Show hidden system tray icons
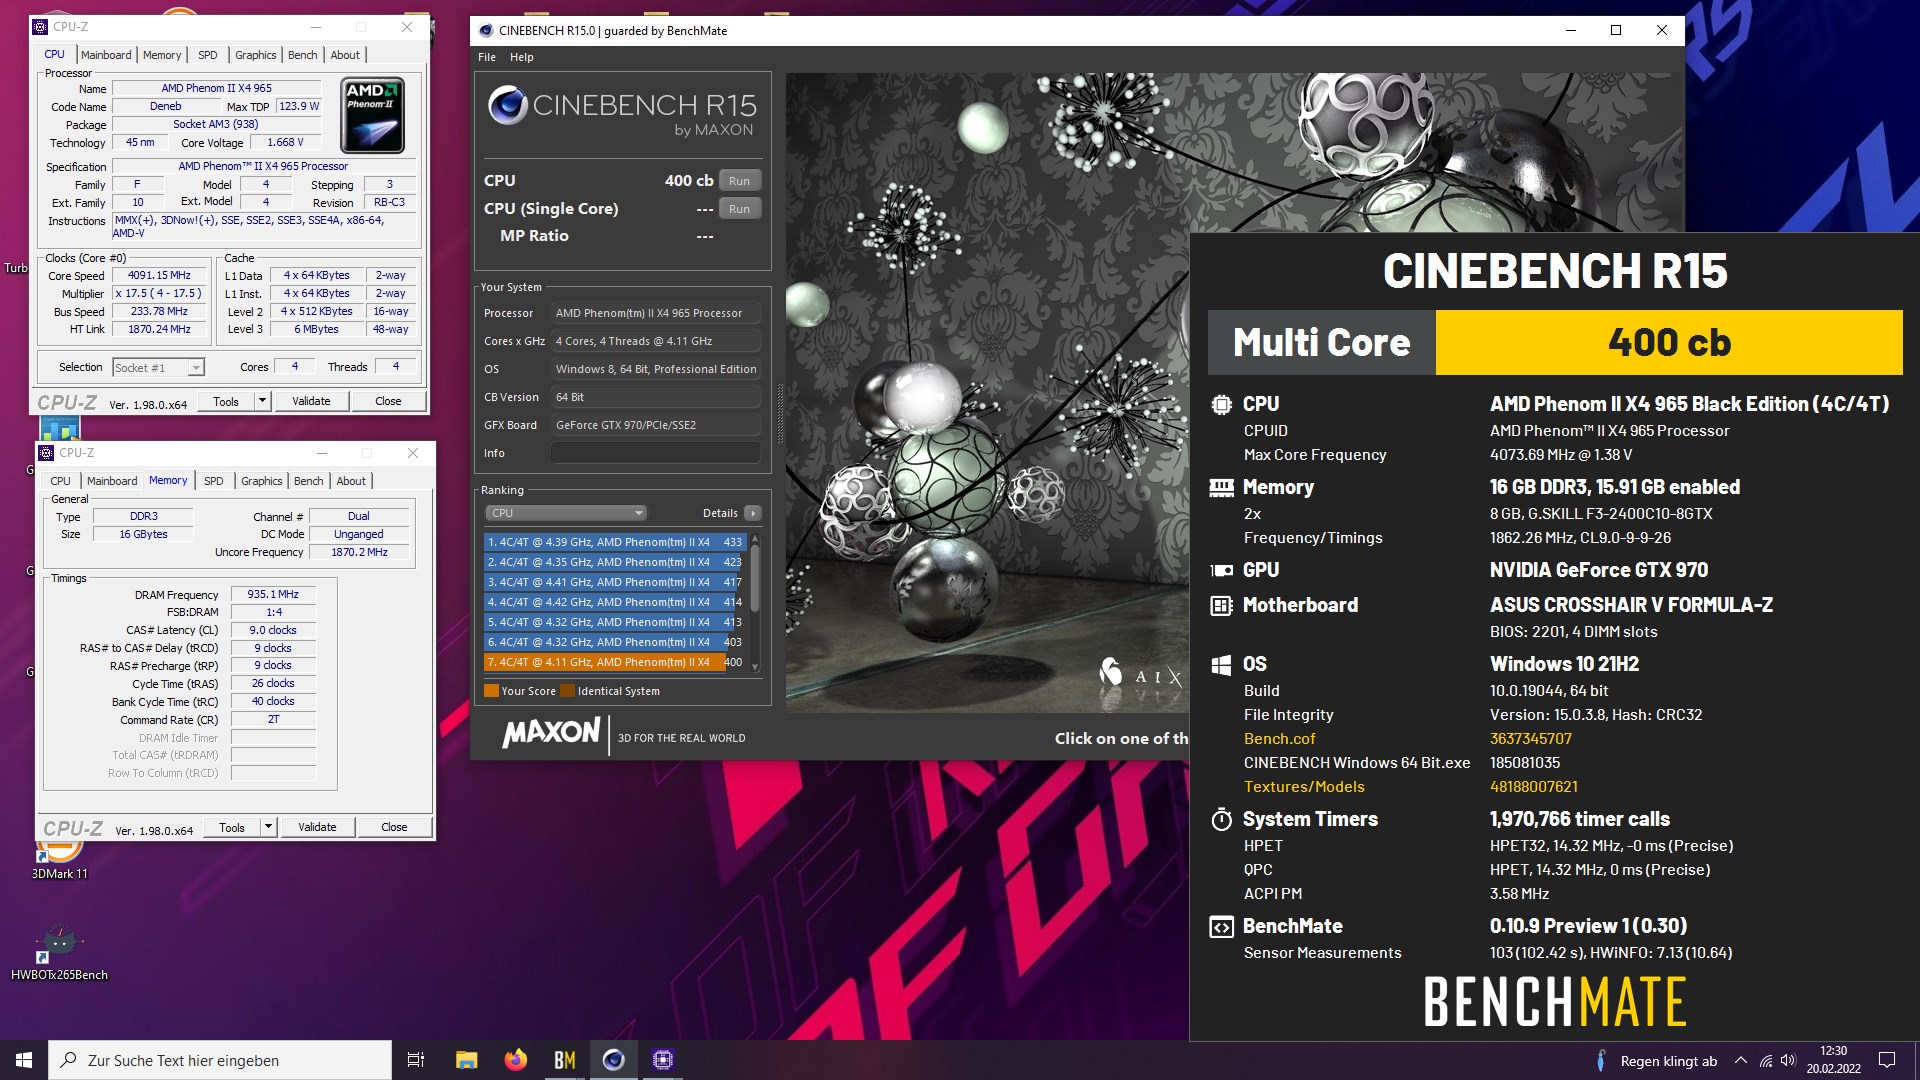This screenshot has width=1920, height=1080. click(x=1741, y=1060)
